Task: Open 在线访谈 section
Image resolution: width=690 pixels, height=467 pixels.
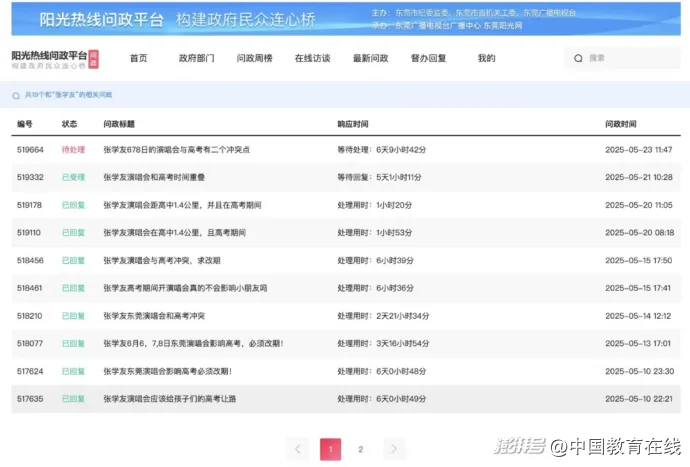Action: click(x=312, y=59)
